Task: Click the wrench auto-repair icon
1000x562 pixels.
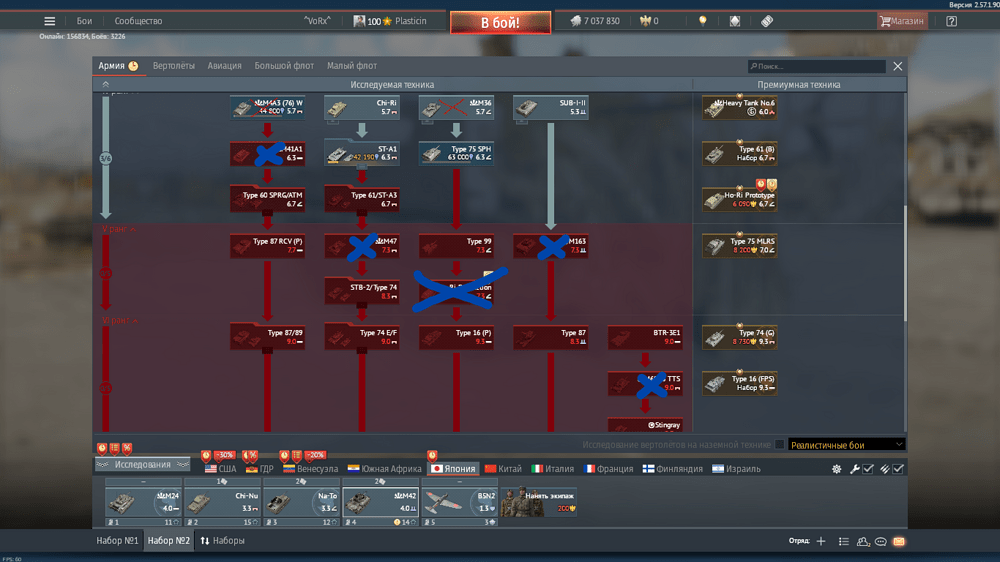Action: [x=855, y=469]
